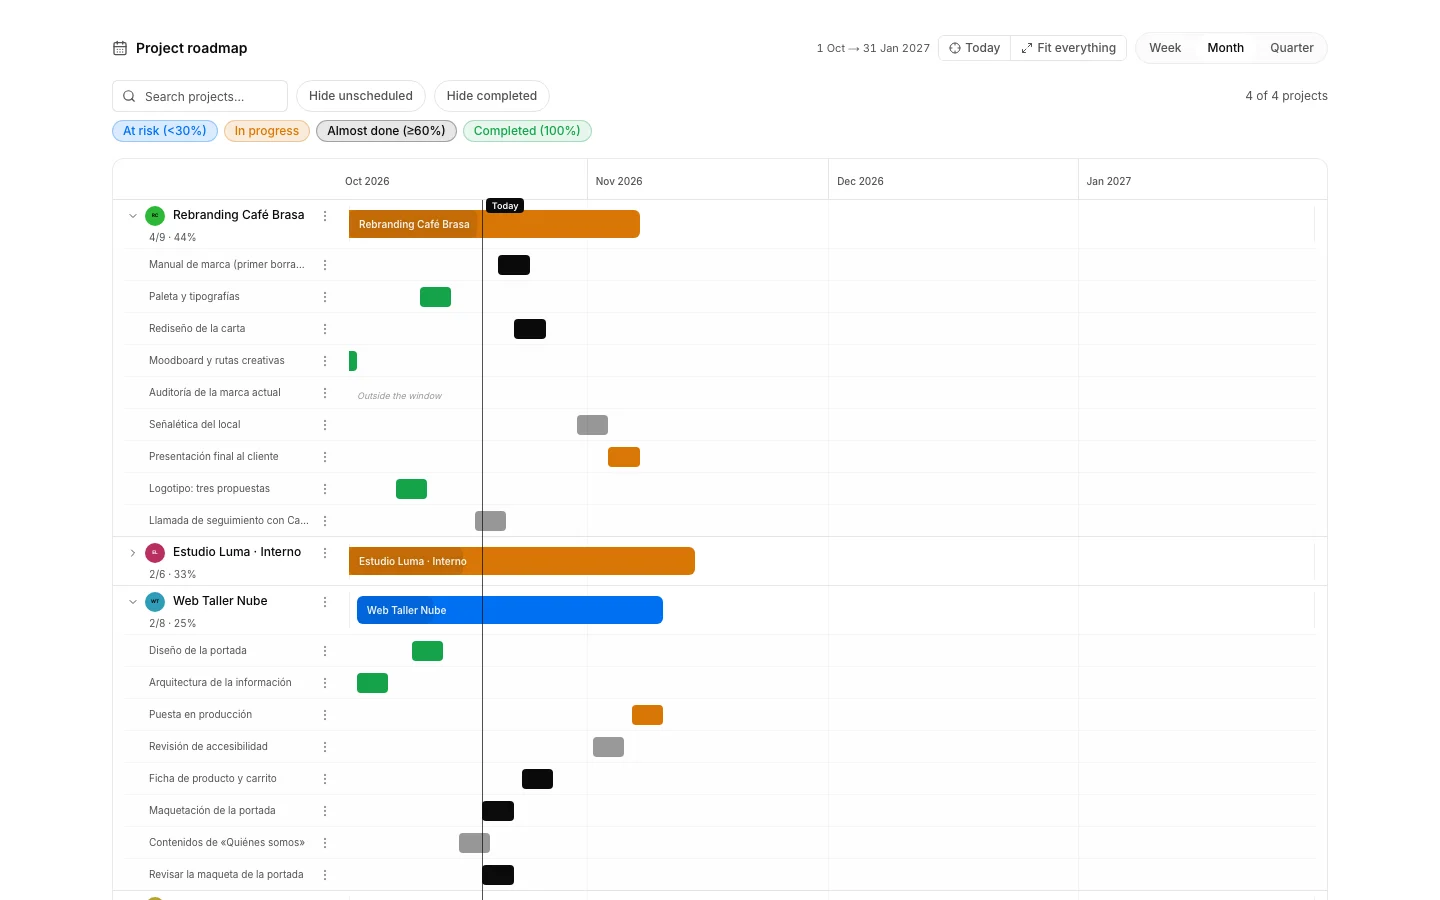Click the green sliver for Moodboard y rutas creativas

353,361
